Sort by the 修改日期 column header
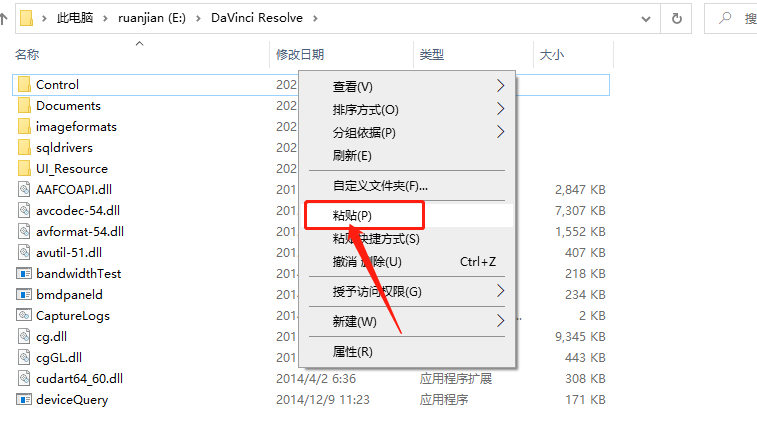This screenshot has width=757, height=429. point(300,55)
